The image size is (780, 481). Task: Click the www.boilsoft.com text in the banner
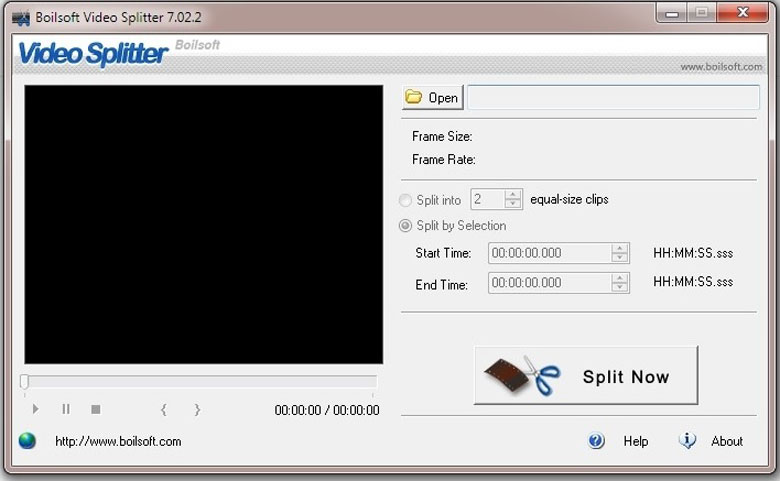click(721, 67)
